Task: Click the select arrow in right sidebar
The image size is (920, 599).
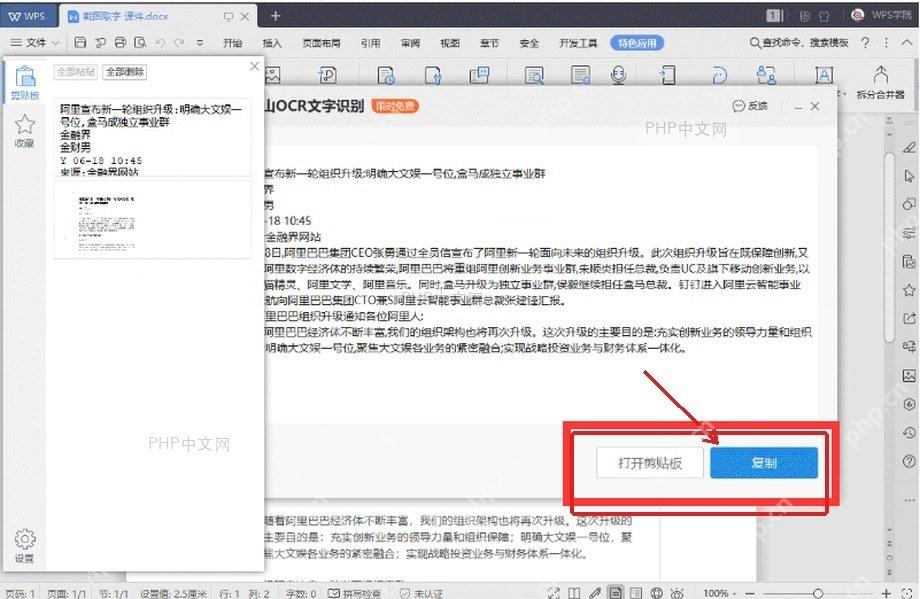Action: coord(909,176)
